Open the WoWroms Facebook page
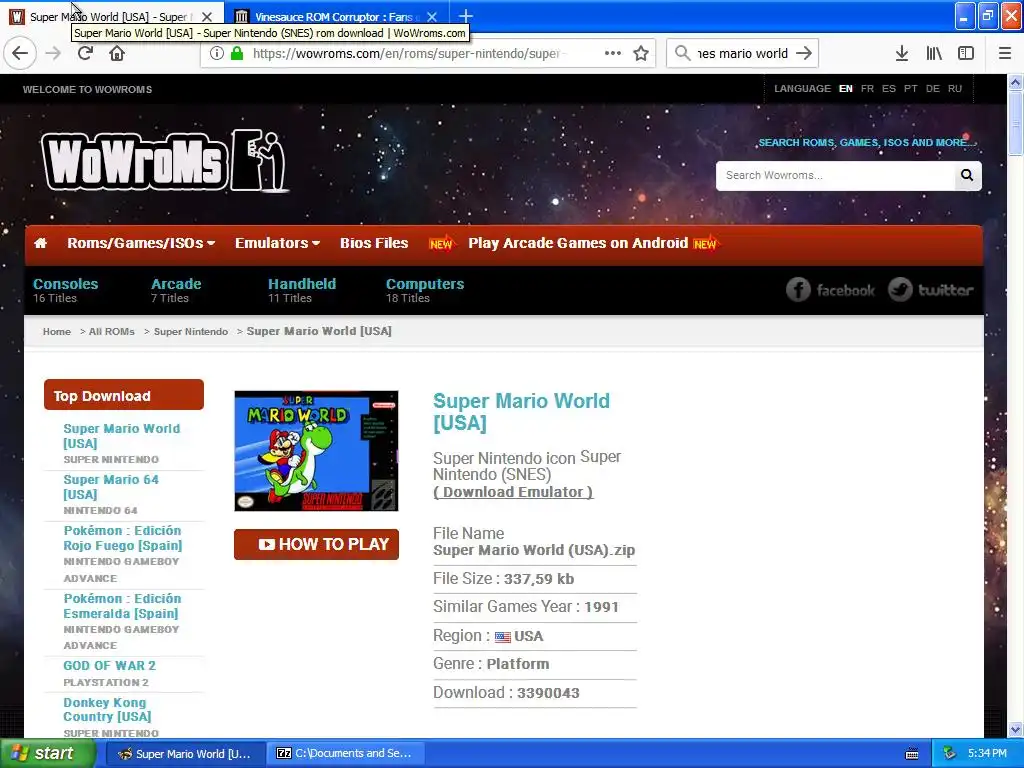The image size is (1024, 768). point(830,289)
